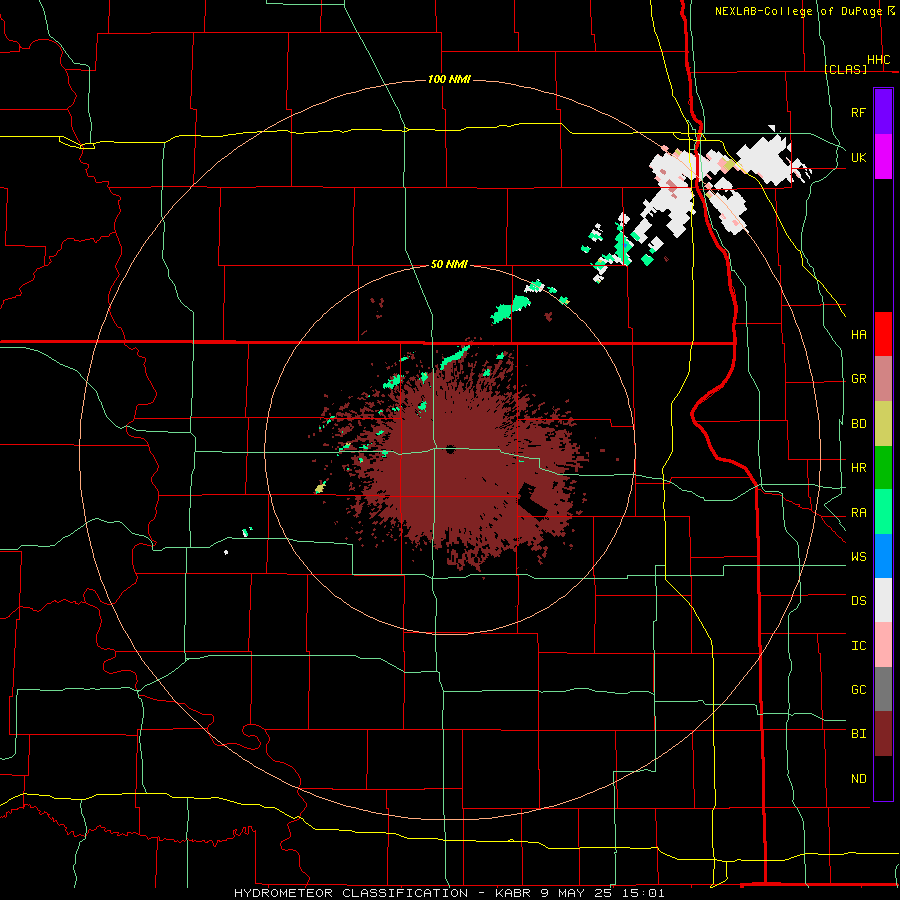This screenshot has width=900, height=900.
Task: Select the 'BD' legend label
Action: click(858, 424)
